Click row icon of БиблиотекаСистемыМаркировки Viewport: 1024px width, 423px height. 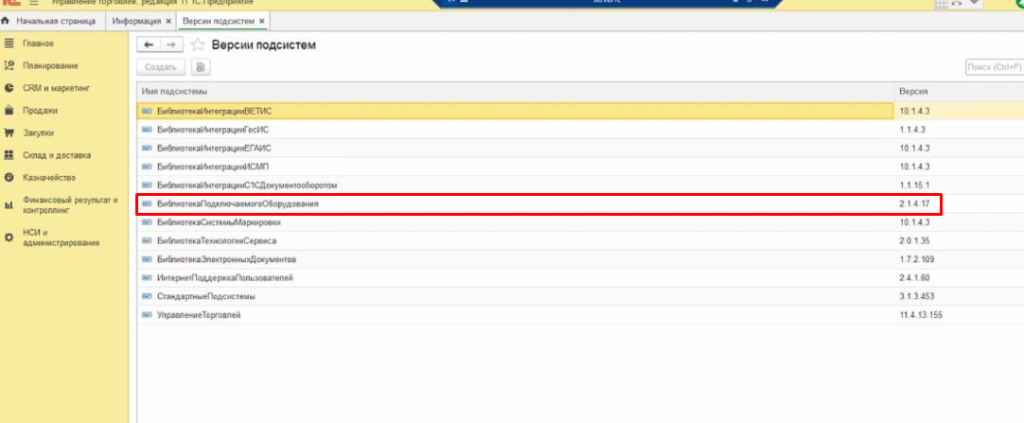[x=147, y=223]
